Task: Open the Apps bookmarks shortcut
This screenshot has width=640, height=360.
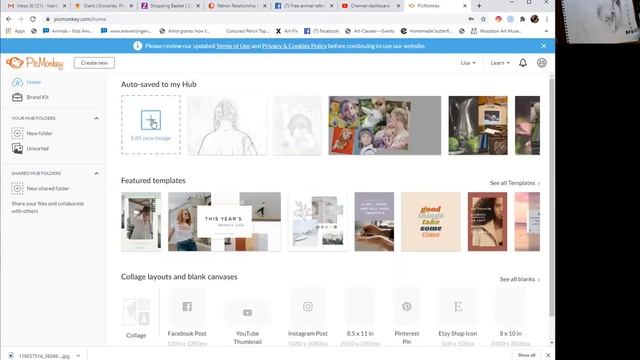Action: (16, 31)
